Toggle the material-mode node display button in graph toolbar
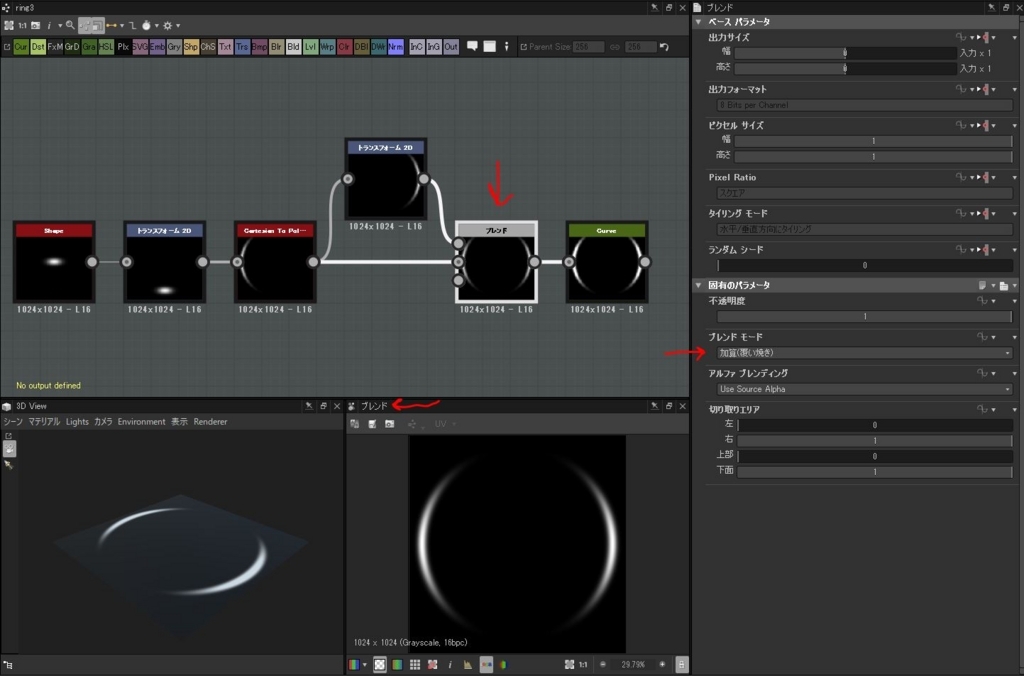Image resolution: width=1024 pixels, height=676 pixels. coord(85,25)
